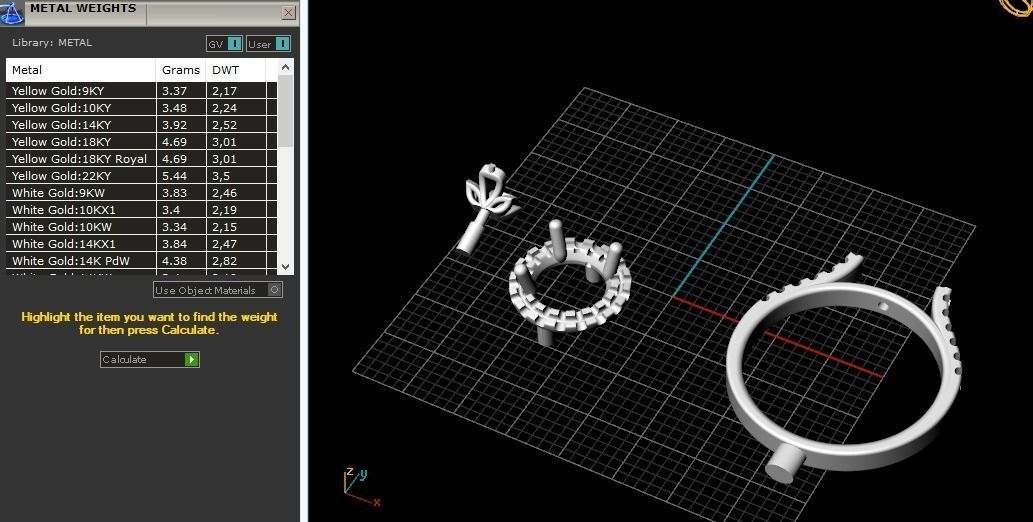Click the metal list scrollbar thumb
The height and width of the screenshot is (522, 1033).
point(285,111)
